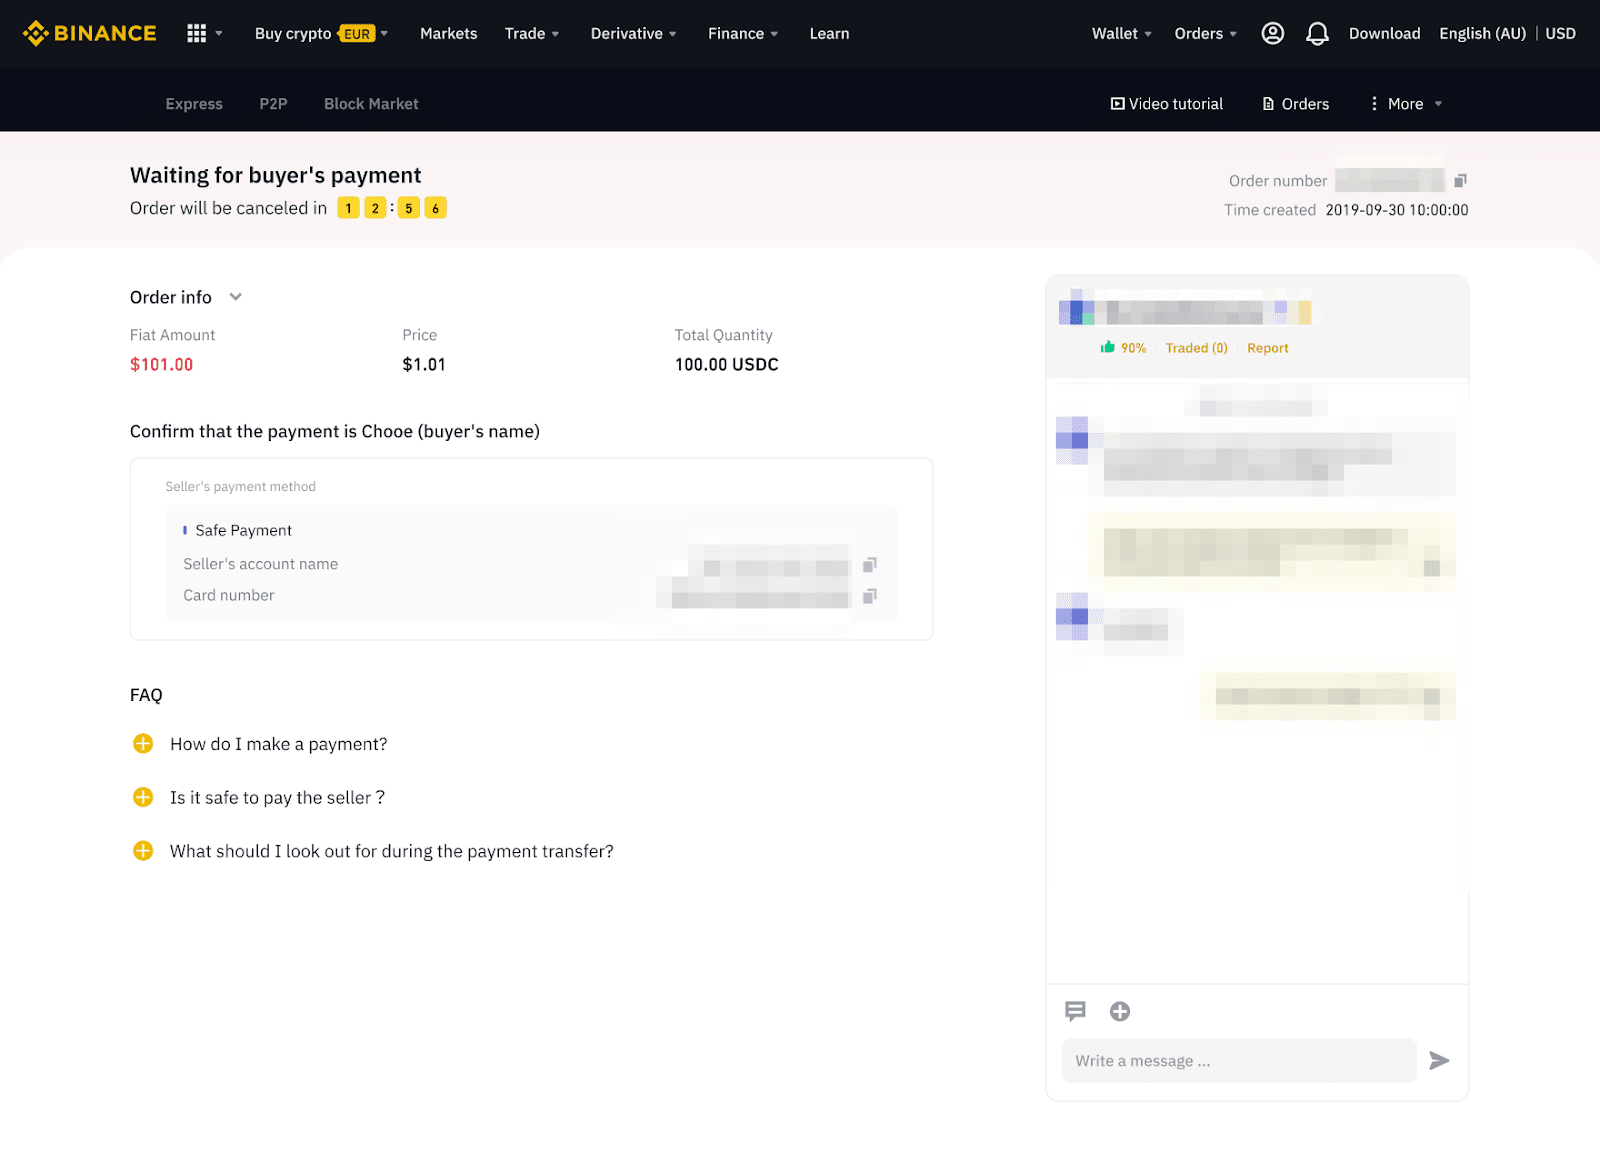Send the chat message
The width and height of the screenshot is (1600, 1153).
coord(1439,1060)
